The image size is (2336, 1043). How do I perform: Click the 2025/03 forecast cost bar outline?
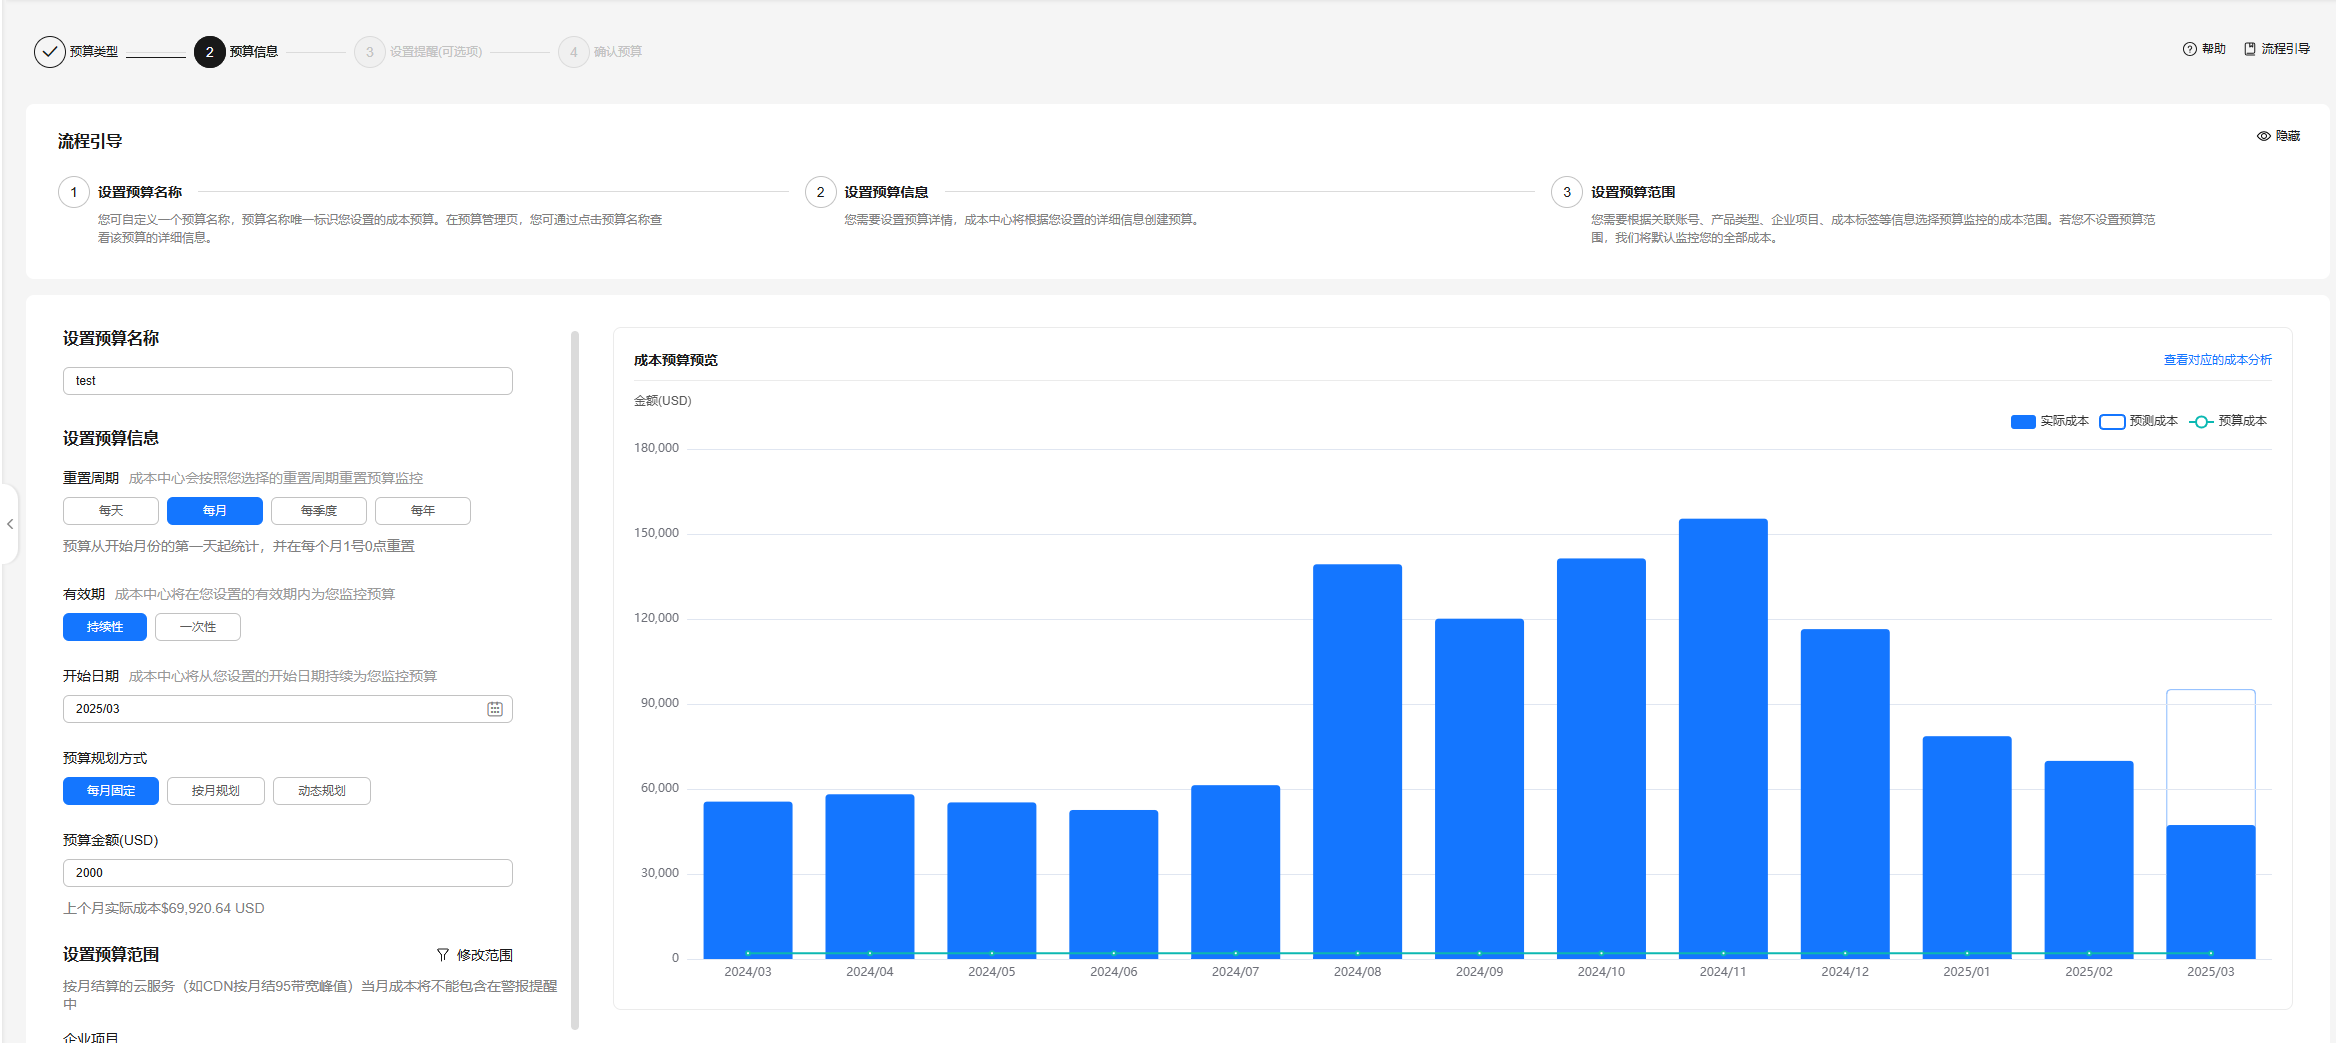pyautogui.click(x=2211, y=757)
